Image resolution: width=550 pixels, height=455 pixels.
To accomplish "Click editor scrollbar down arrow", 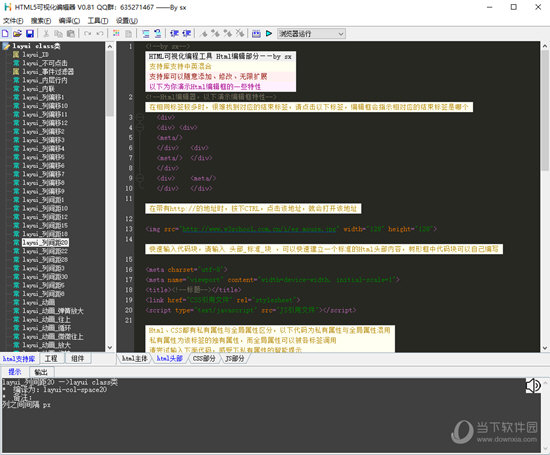I will [x=545, y=348].
